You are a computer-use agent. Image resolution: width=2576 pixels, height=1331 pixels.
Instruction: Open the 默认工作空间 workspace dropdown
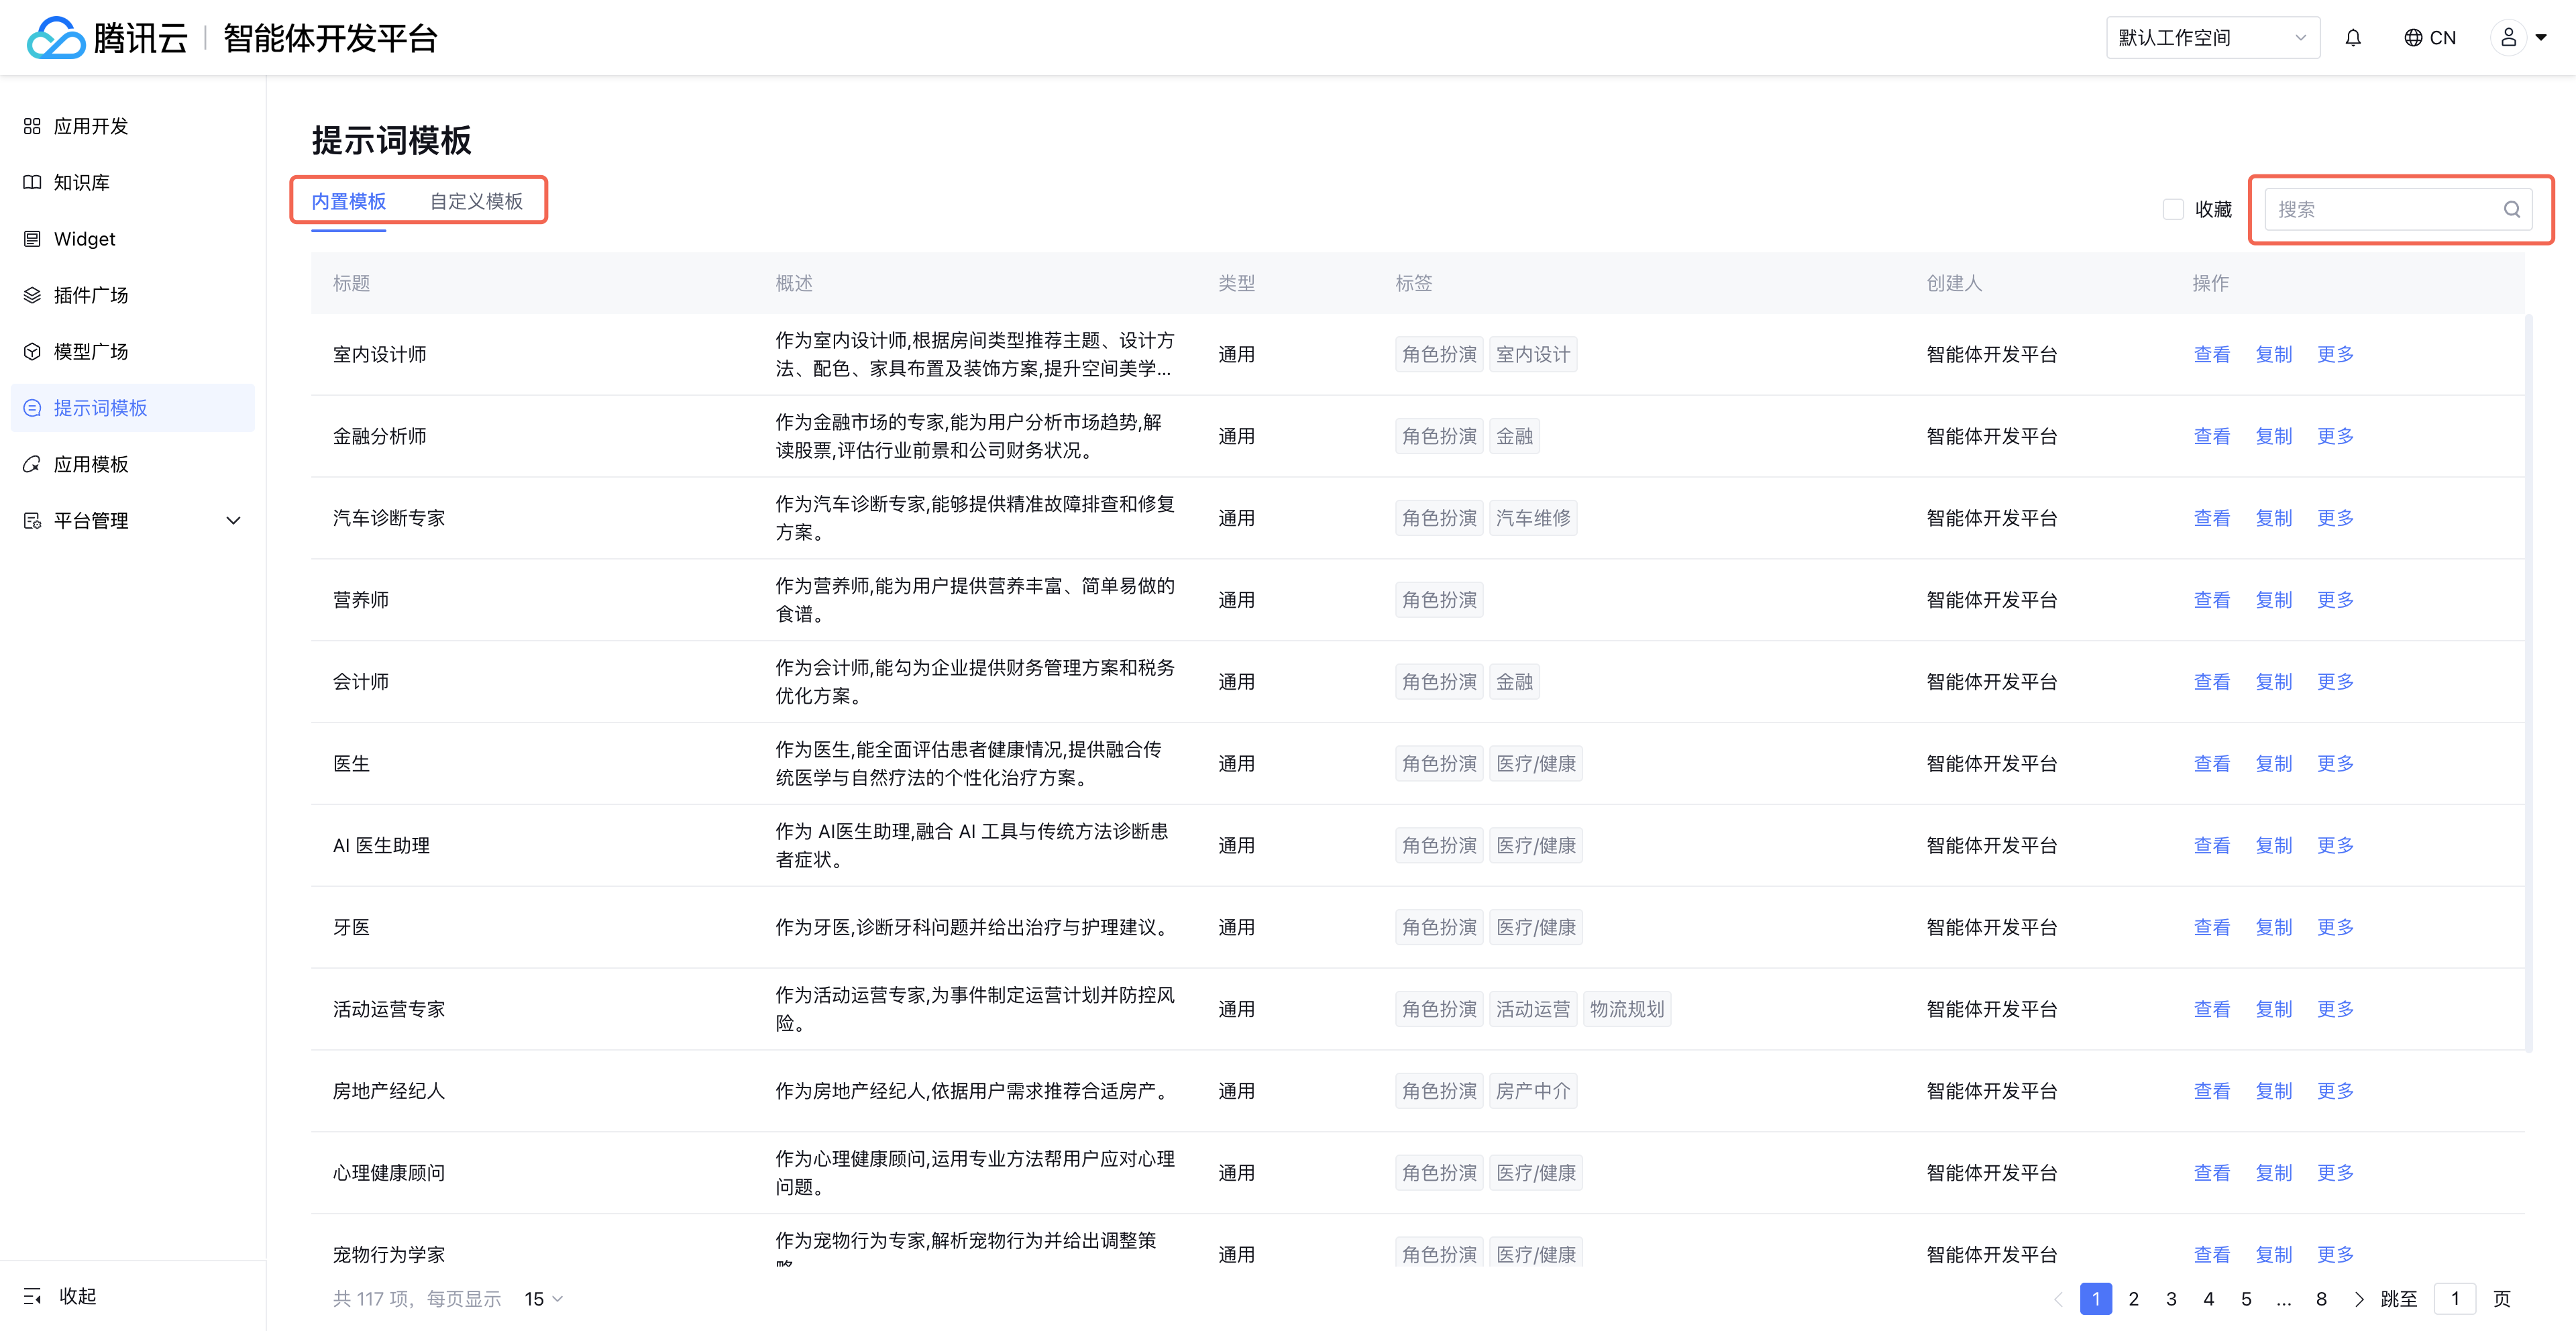point(2212,38)
